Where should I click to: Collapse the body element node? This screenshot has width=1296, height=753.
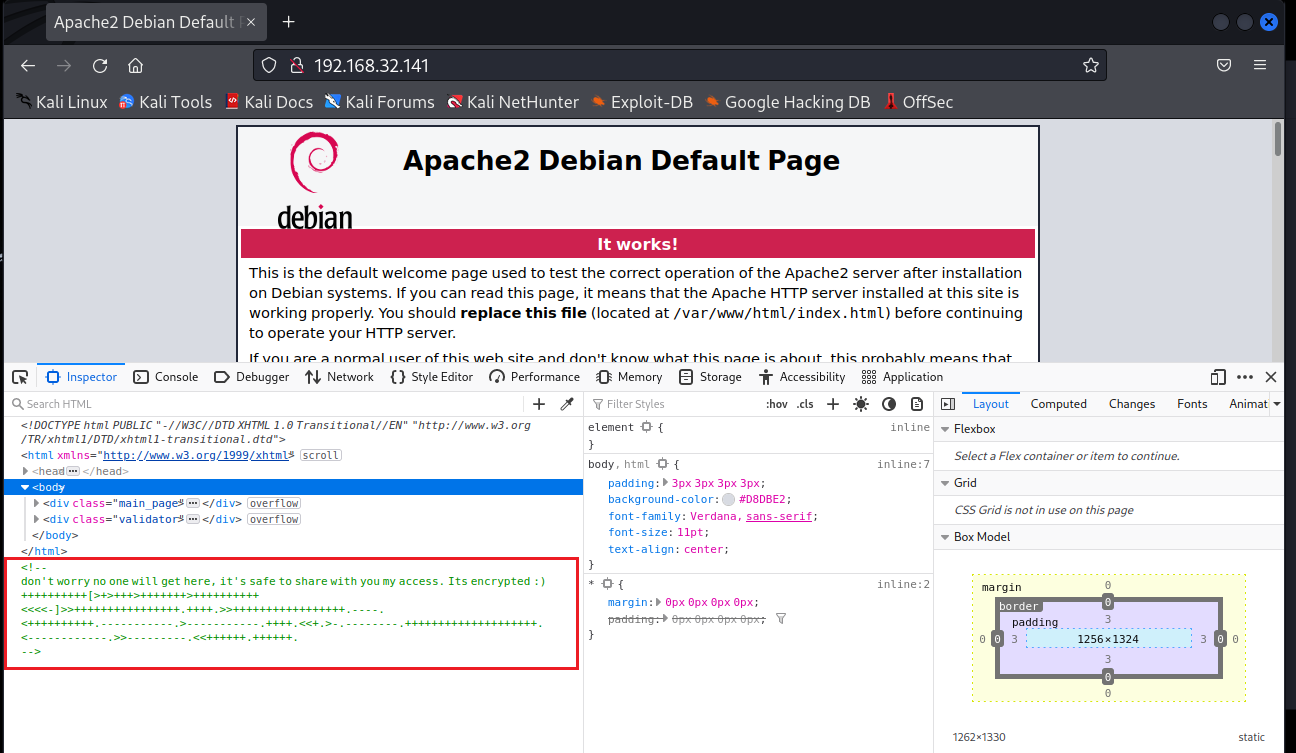click(x=26, y=487)
